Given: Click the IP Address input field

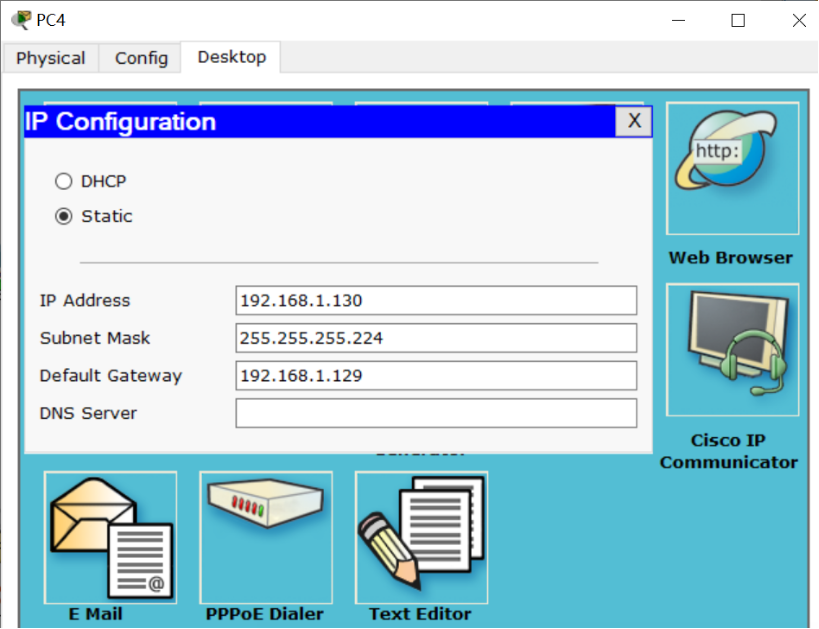Looking at the screenshot, I should pyautogui.click(x=436, y=300).
